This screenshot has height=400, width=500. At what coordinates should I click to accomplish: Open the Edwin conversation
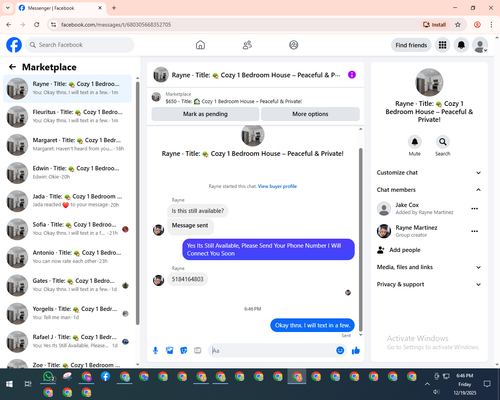click(68, 173)
